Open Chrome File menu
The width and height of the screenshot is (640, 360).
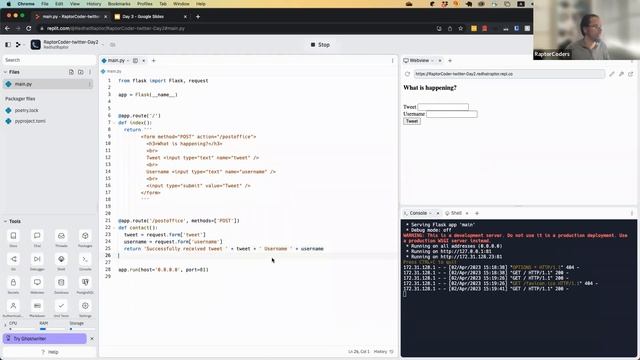click(45, 4)
